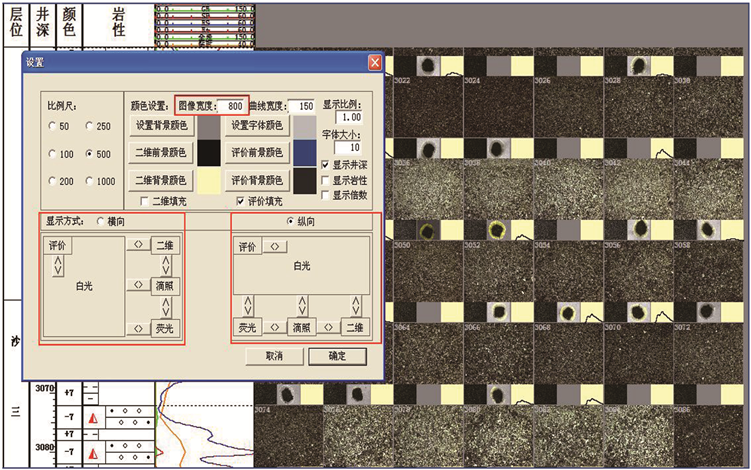Viewport: 751px width, 470px height.
Task: Choose the 横向 display mode radio button
Action: pyautogui.click(x=100, y=220)
